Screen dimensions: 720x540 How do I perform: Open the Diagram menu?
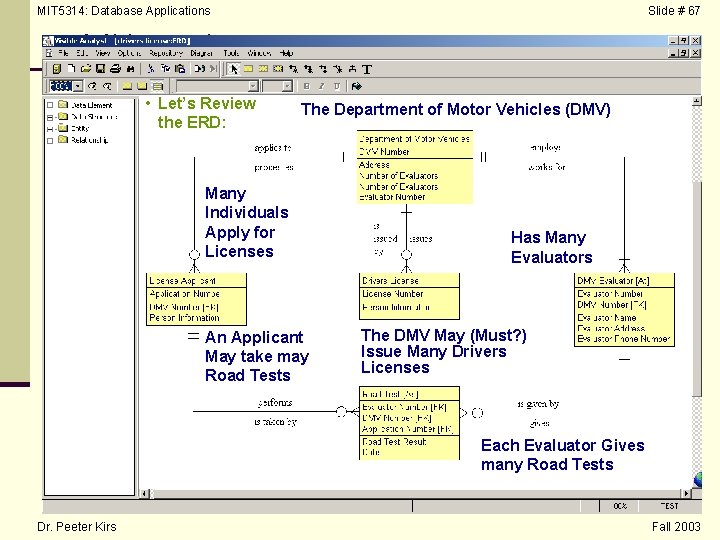pos(202,53)
